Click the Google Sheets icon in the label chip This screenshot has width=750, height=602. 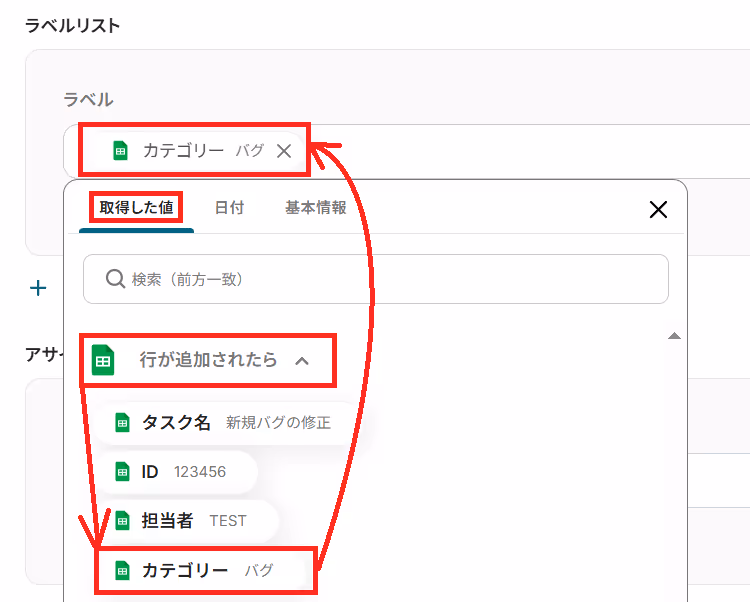click(120, 151)
